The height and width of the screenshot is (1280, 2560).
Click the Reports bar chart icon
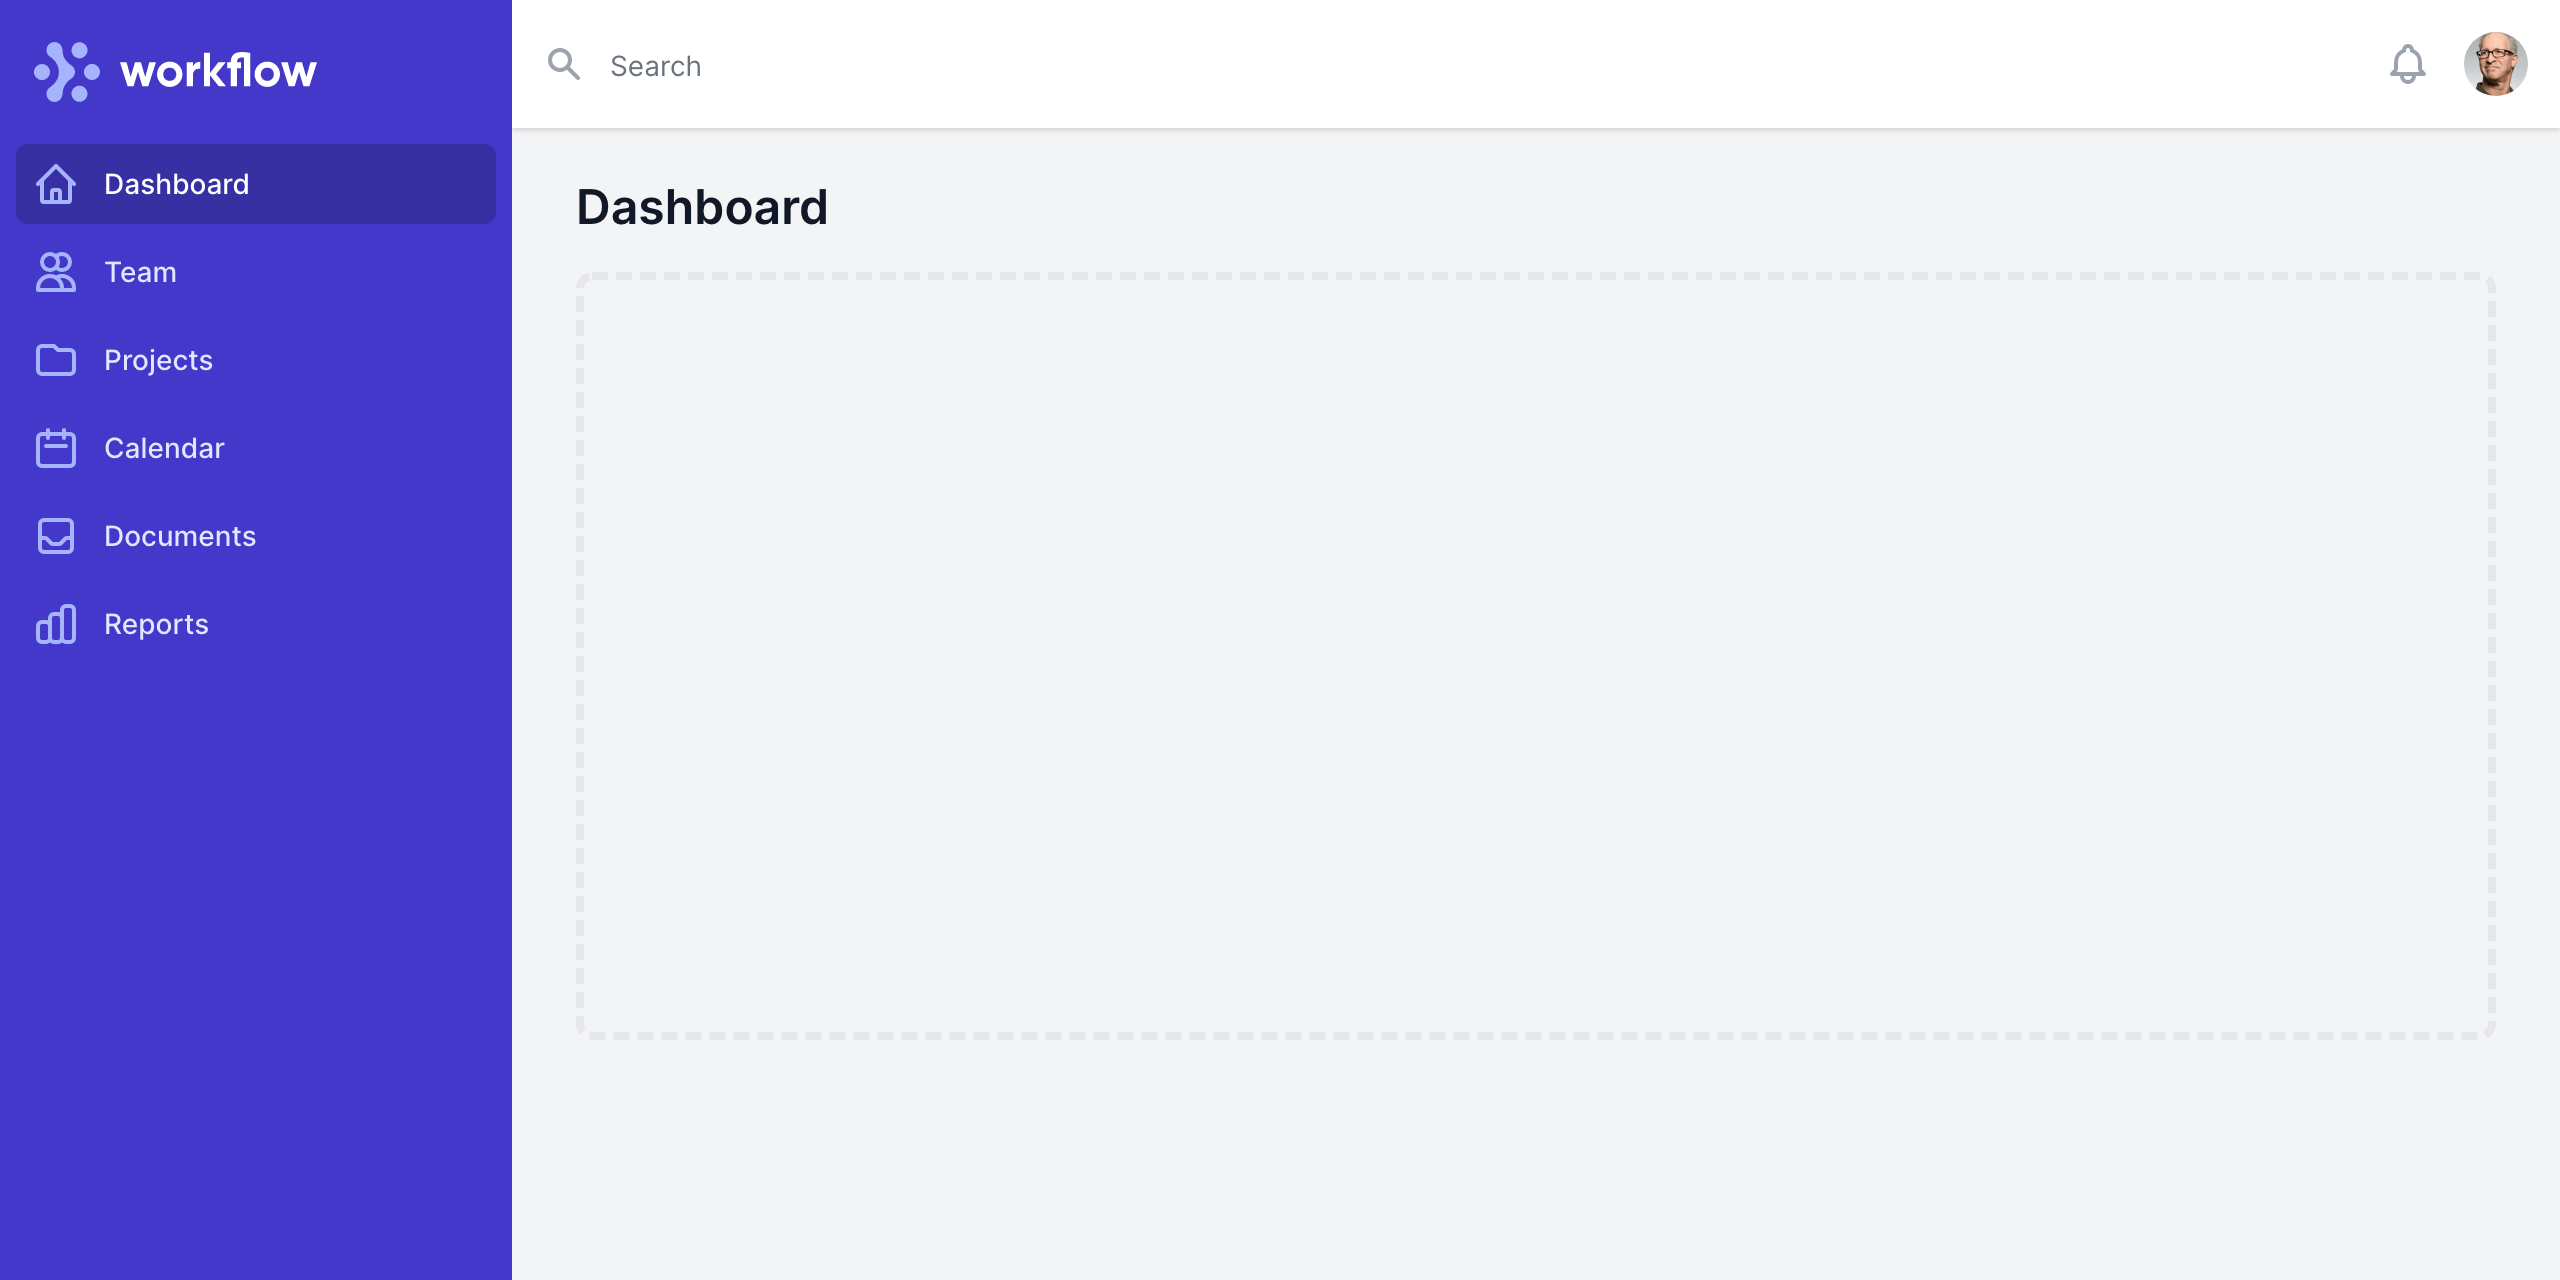coord(56,624)
